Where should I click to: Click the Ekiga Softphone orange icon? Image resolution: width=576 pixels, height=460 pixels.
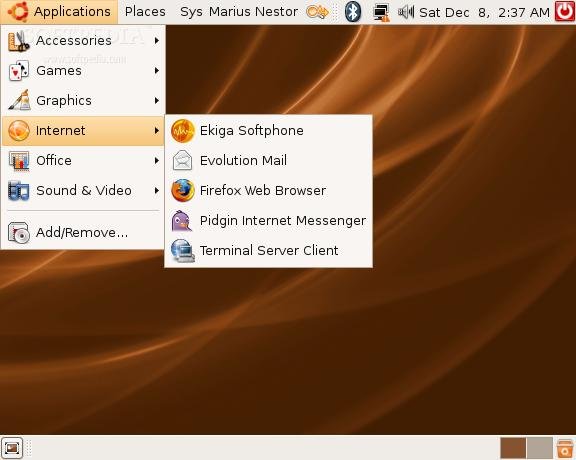click(x=183, y=131)
